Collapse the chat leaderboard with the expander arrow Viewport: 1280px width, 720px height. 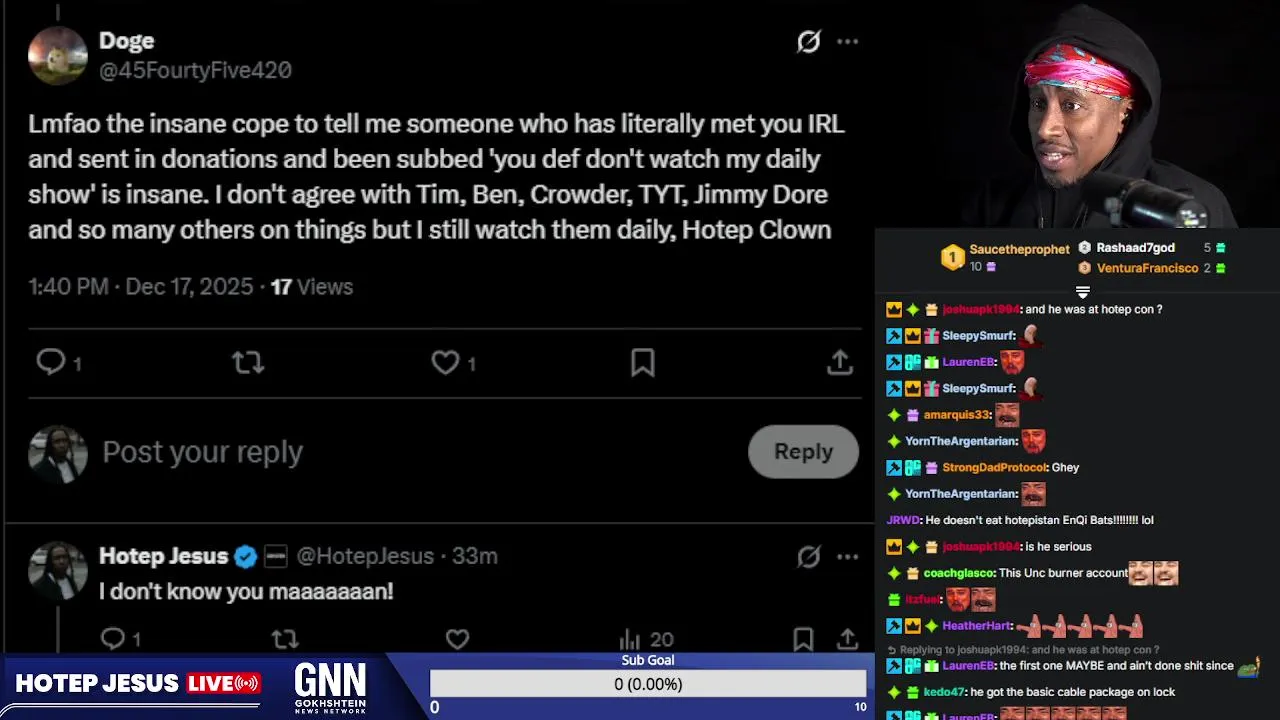point(1082,291)
